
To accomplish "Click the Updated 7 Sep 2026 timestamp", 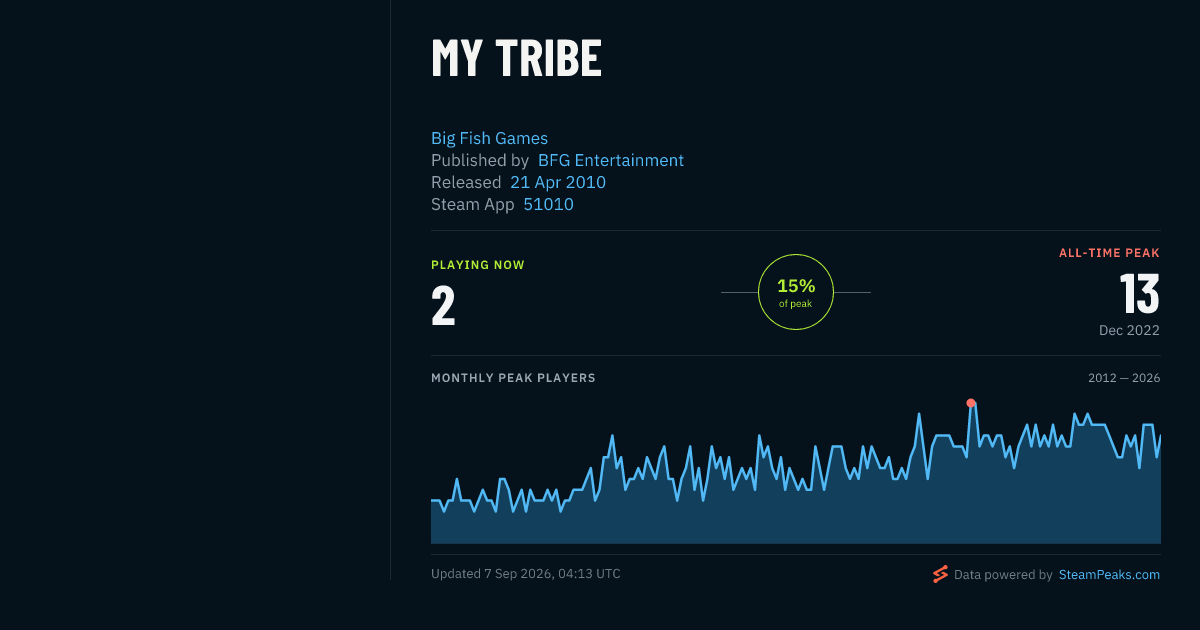I will (x=526, y=574).
